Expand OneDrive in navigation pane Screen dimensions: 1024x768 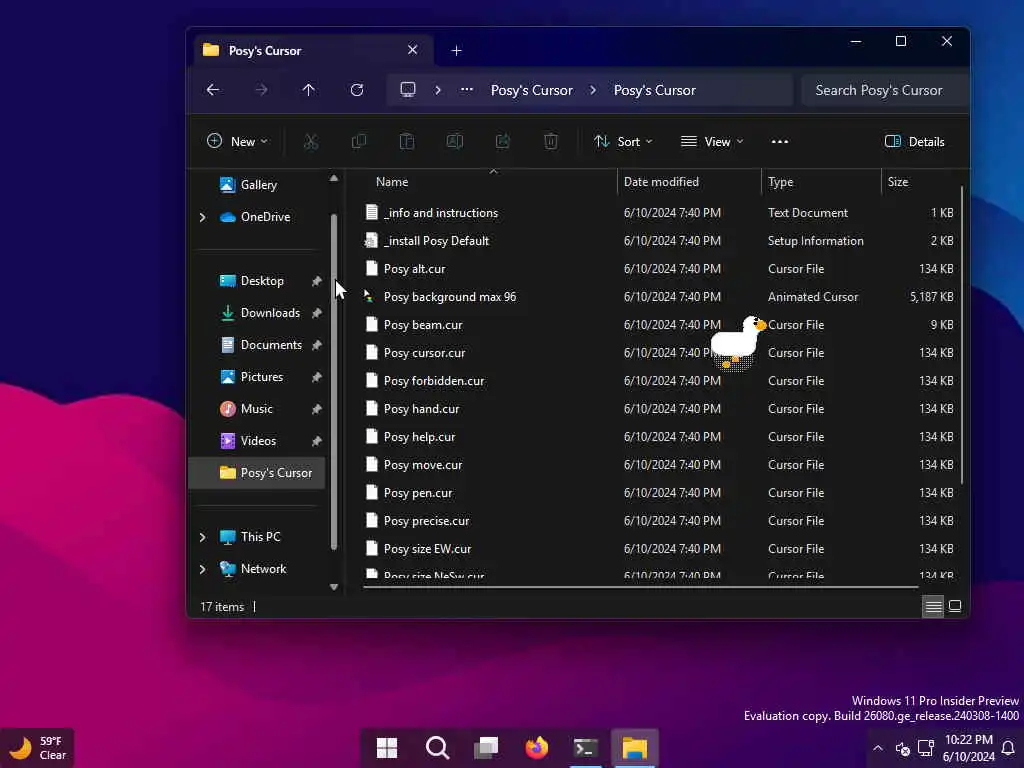point(202,217)
